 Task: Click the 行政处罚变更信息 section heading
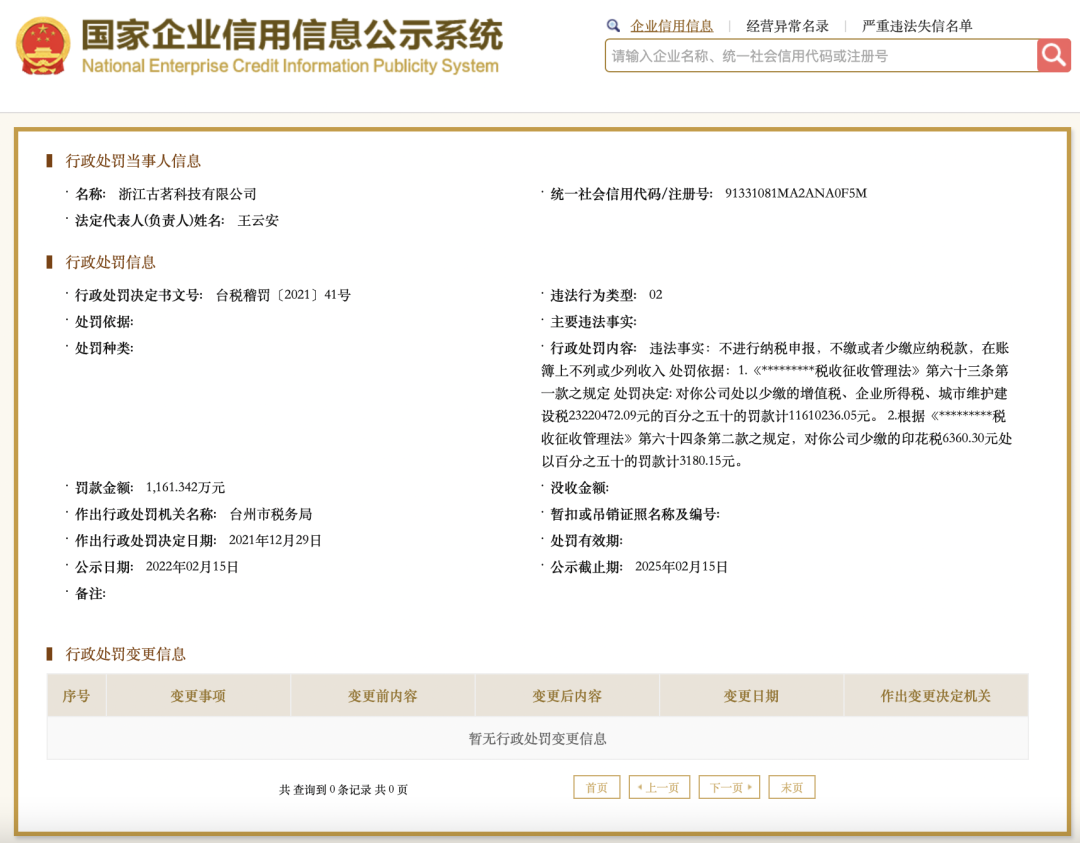click(125, 654)
